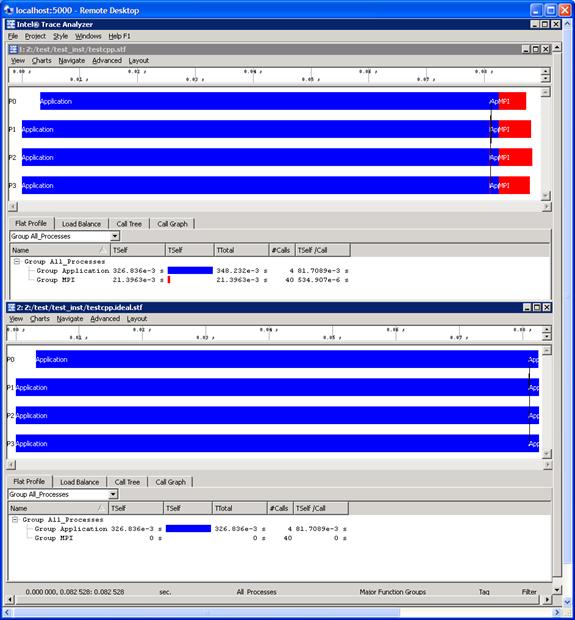Click P0 blue Application bar in testcpp.stf timeline

pos(265,101)
